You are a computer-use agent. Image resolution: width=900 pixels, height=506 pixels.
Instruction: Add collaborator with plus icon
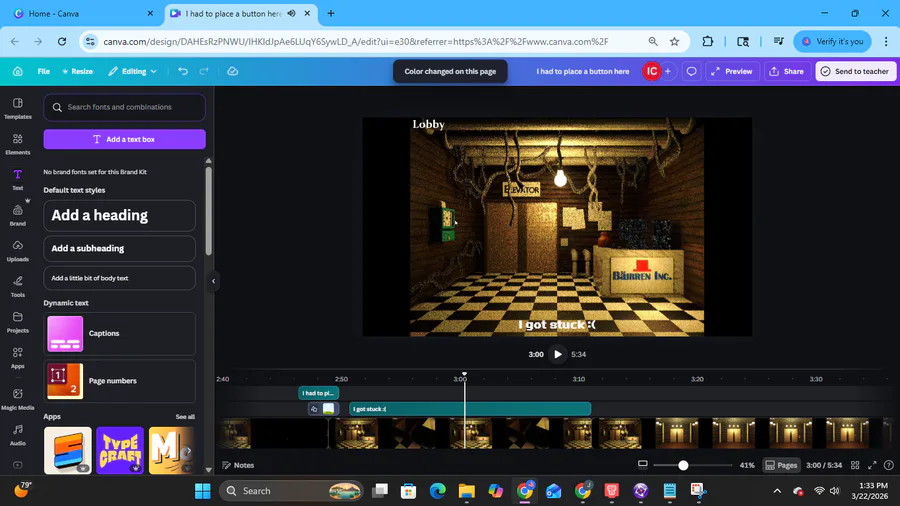[x=668, y=71]
